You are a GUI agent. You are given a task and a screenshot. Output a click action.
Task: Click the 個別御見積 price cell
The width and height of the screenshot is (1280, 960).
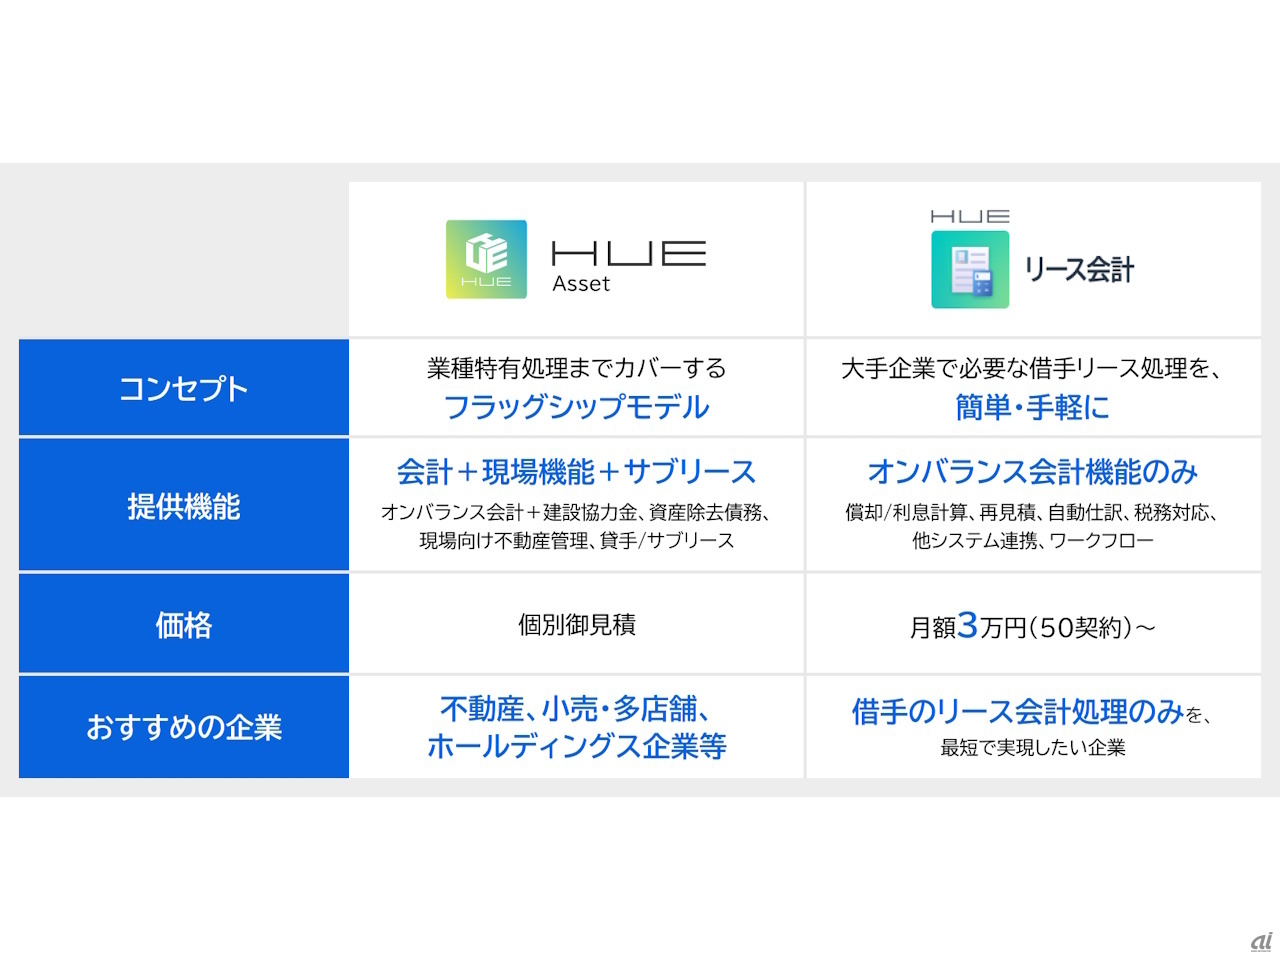pos(577,624)
